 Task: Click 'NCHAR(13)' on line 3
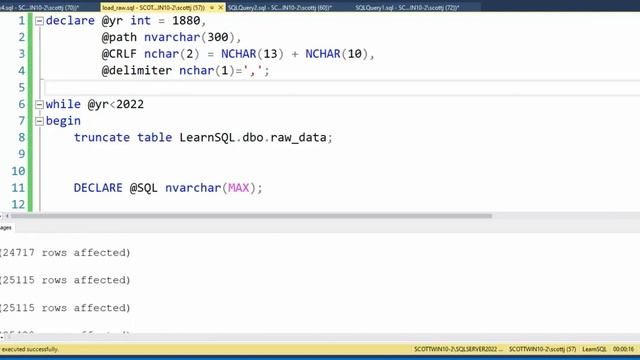252,54
